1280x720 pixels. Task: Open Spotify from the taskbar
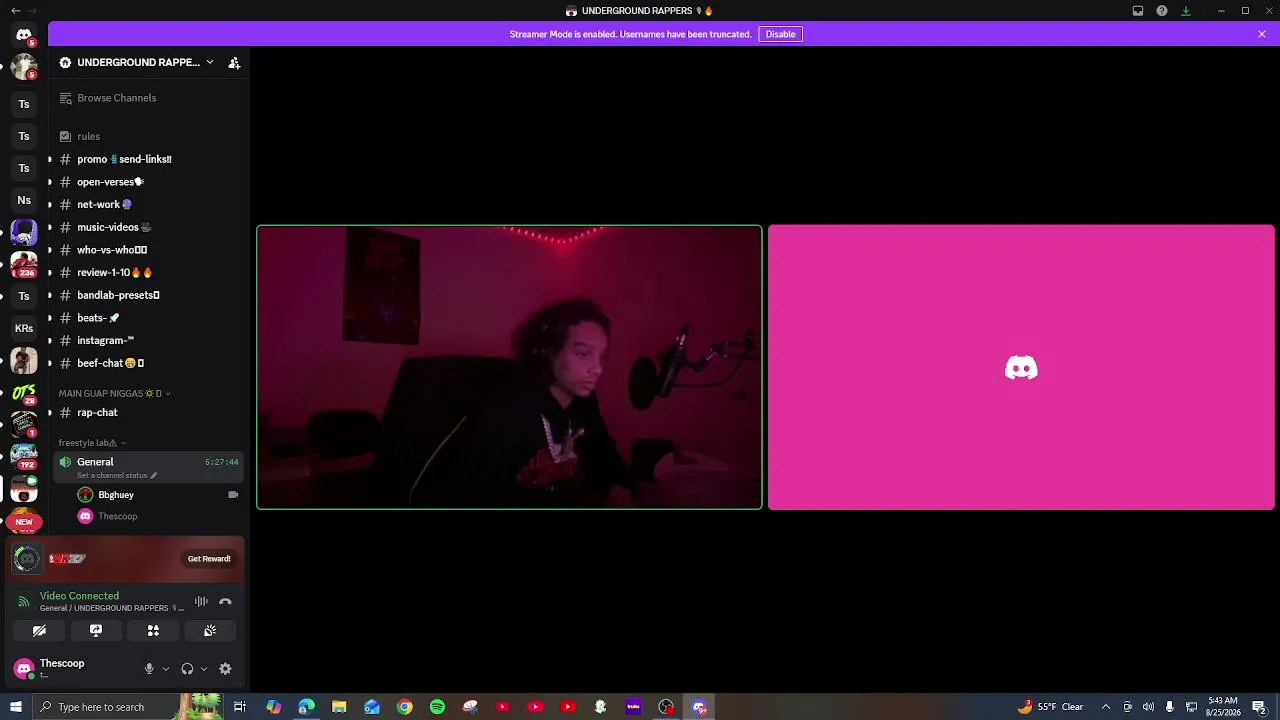point(437,707)
